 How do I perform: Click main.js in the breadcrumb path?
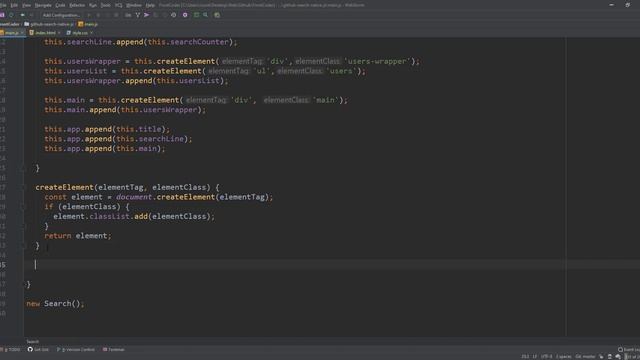click(88, 24)
